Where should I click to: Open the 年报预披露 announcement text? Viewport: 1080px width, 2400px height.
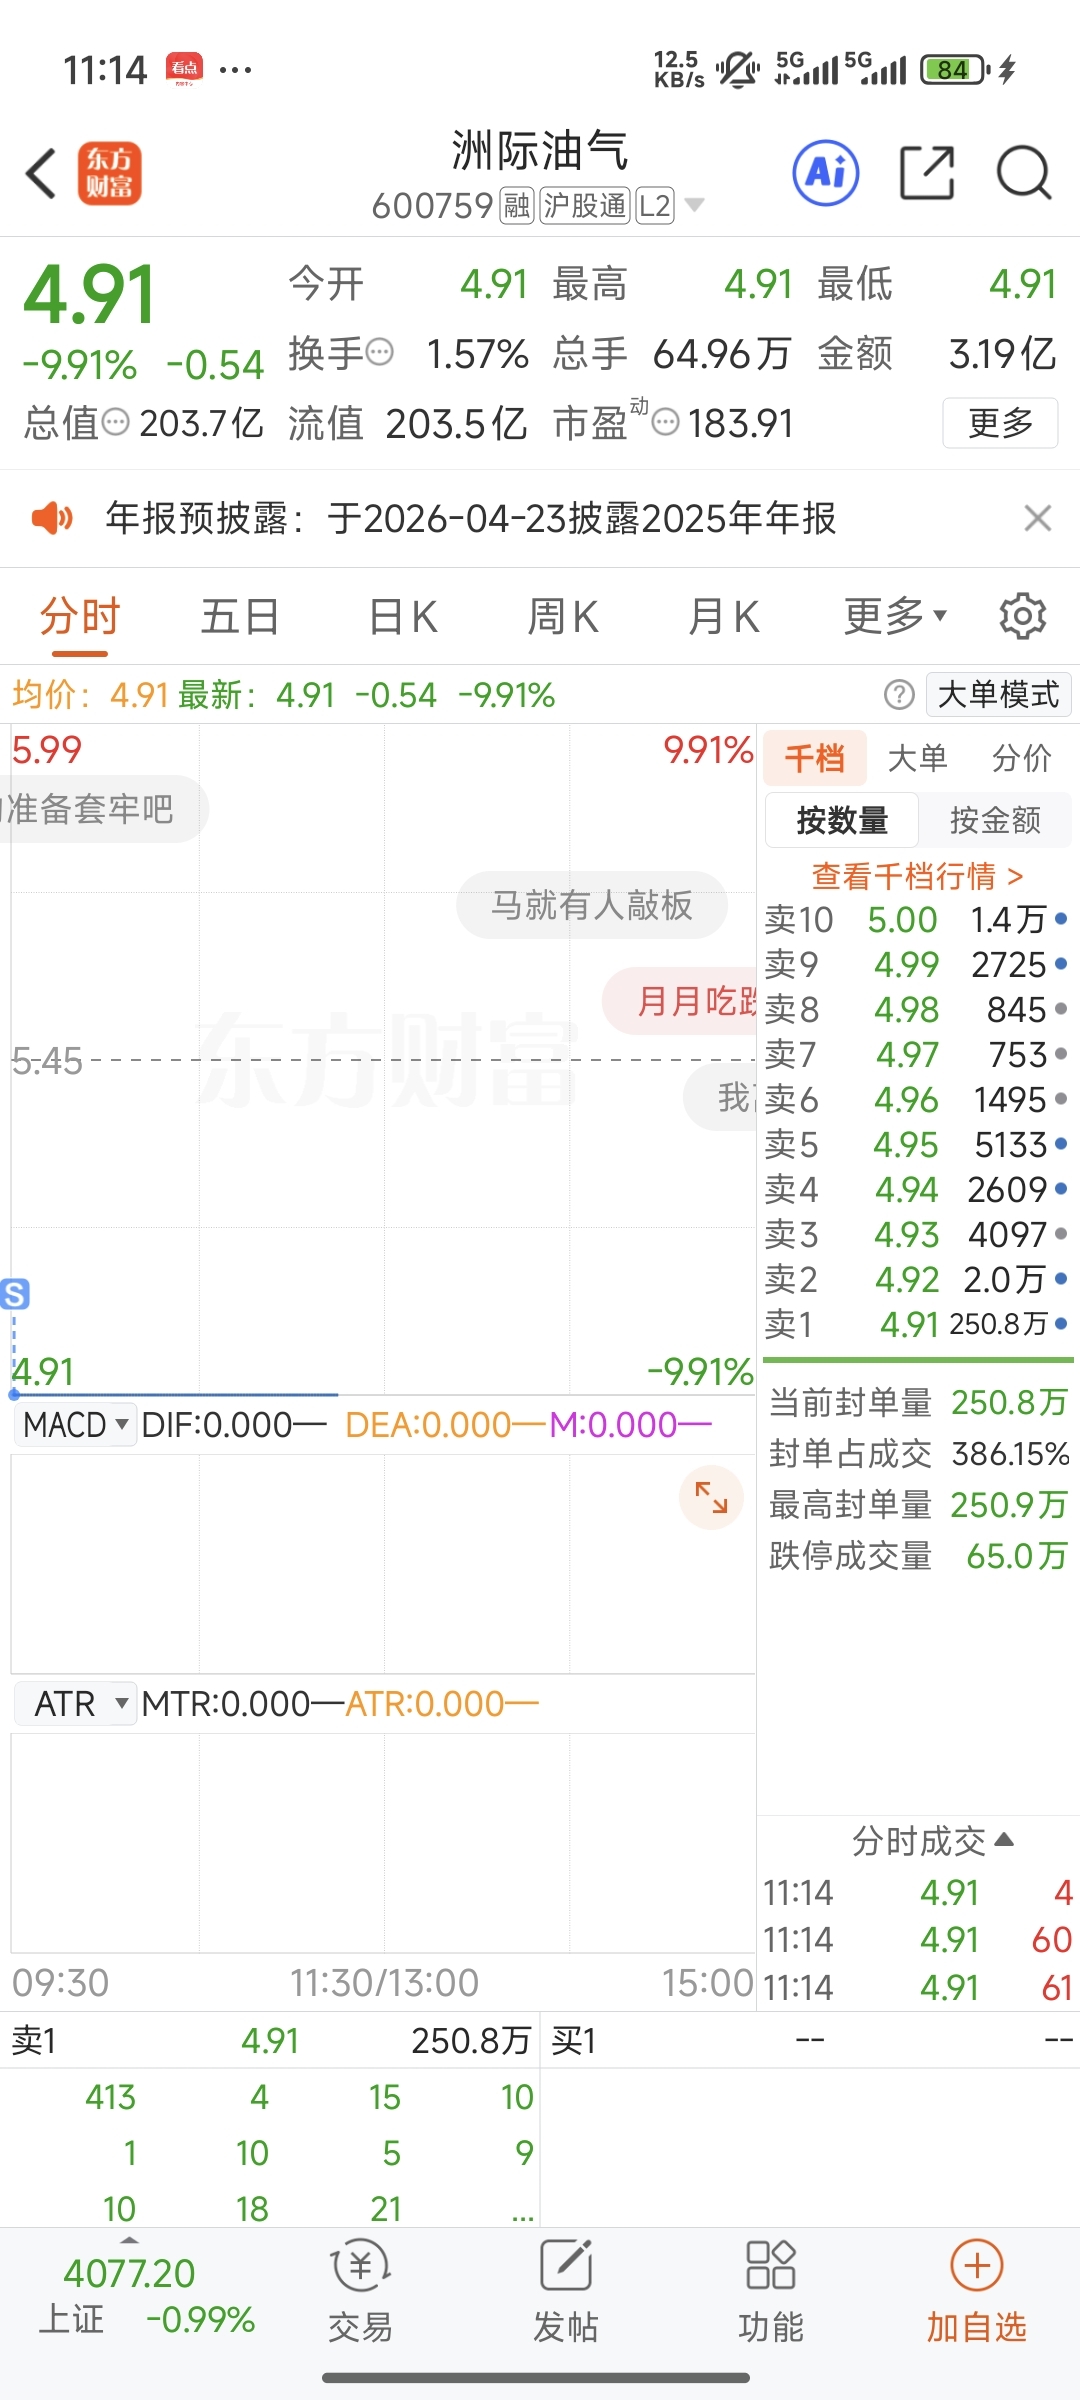click(471, 518)
